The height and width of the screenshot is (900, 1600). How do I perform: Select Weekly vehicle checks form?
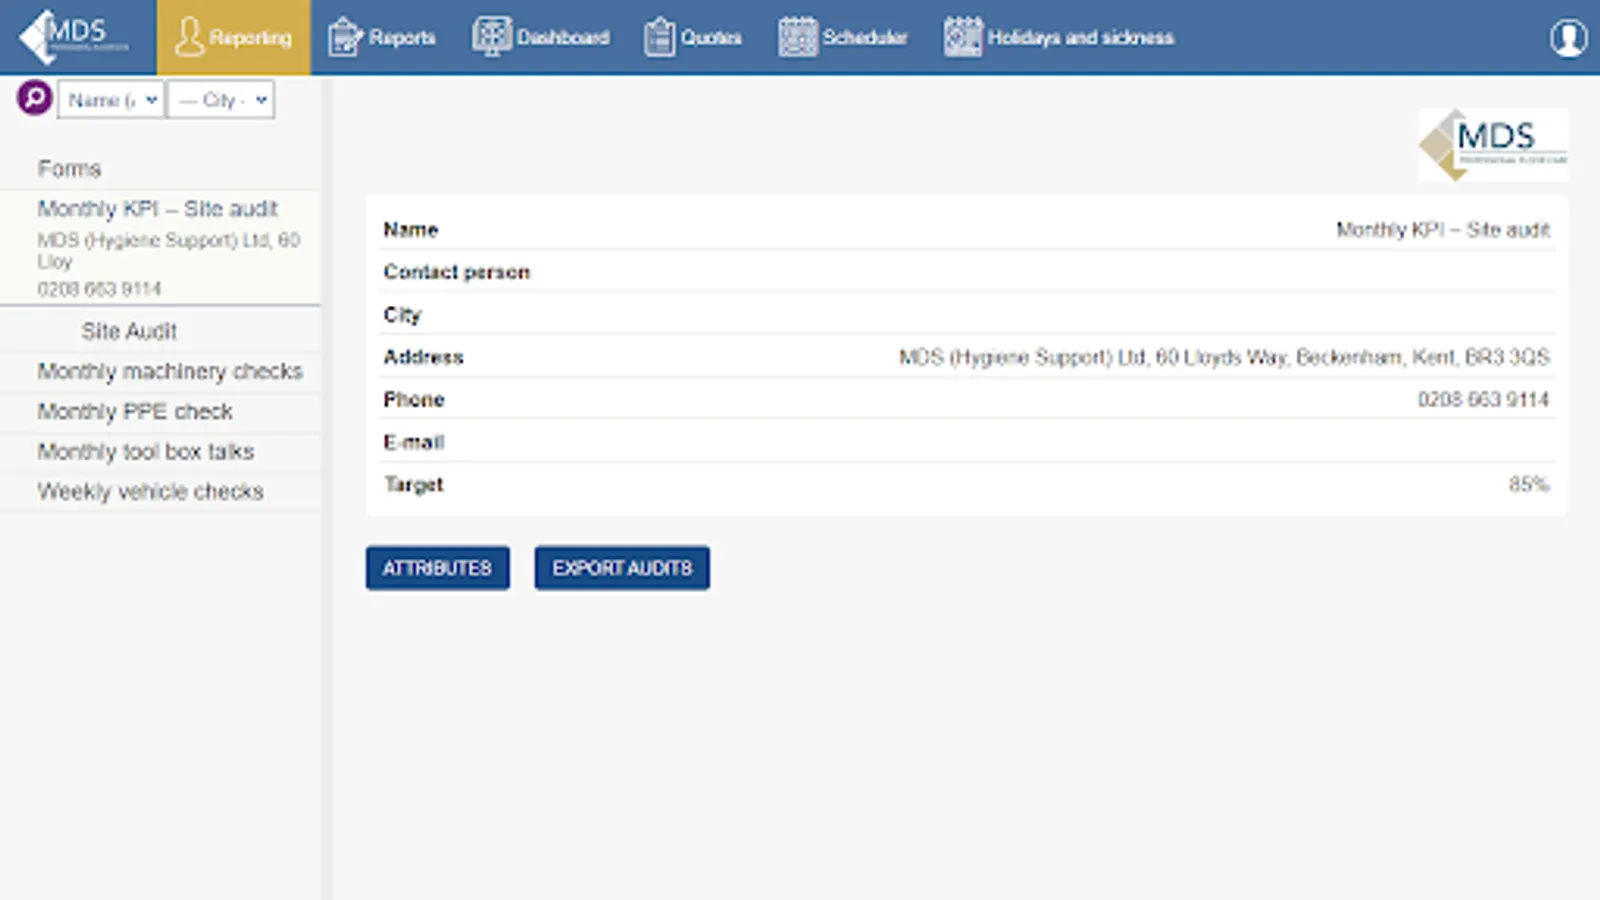[x=160, y=492]
